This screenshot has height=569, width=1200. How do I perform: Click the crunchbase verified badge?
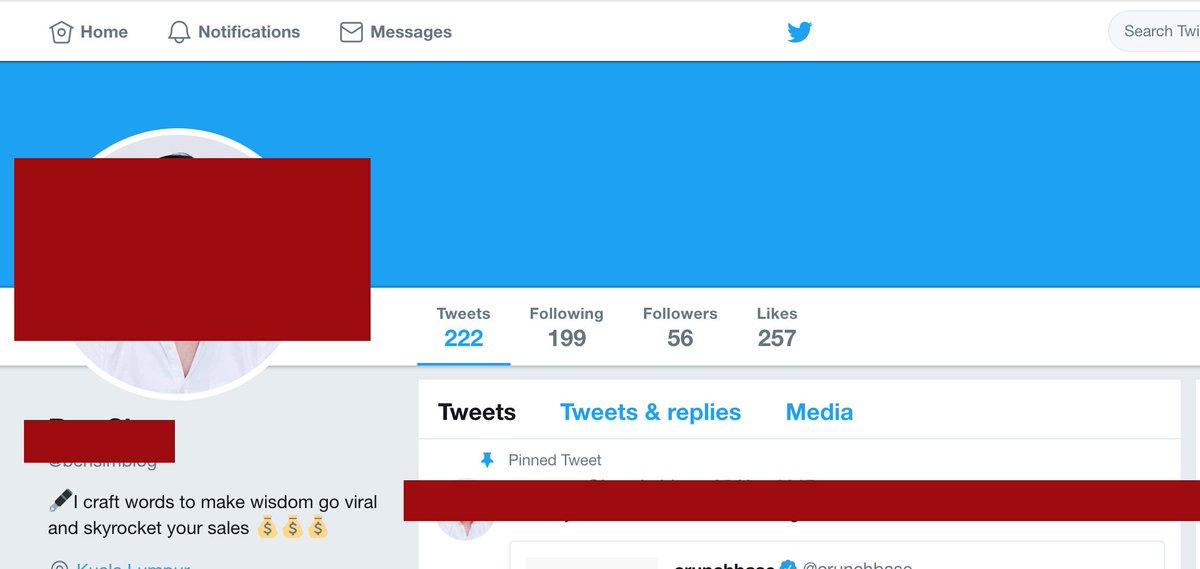click(788, 566)
